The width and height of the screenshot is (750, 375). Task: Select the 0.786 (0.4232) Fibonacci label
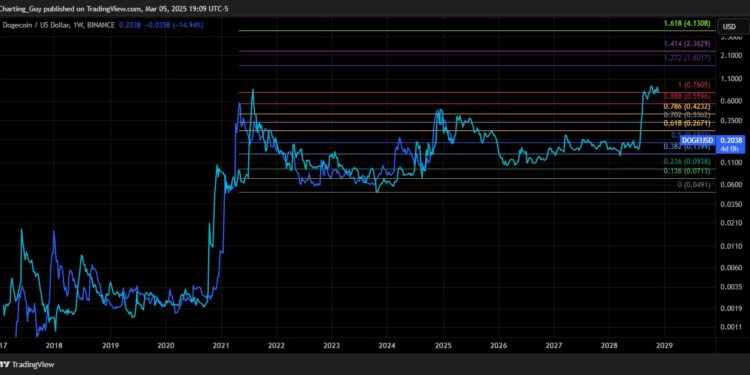click(687, 107)
